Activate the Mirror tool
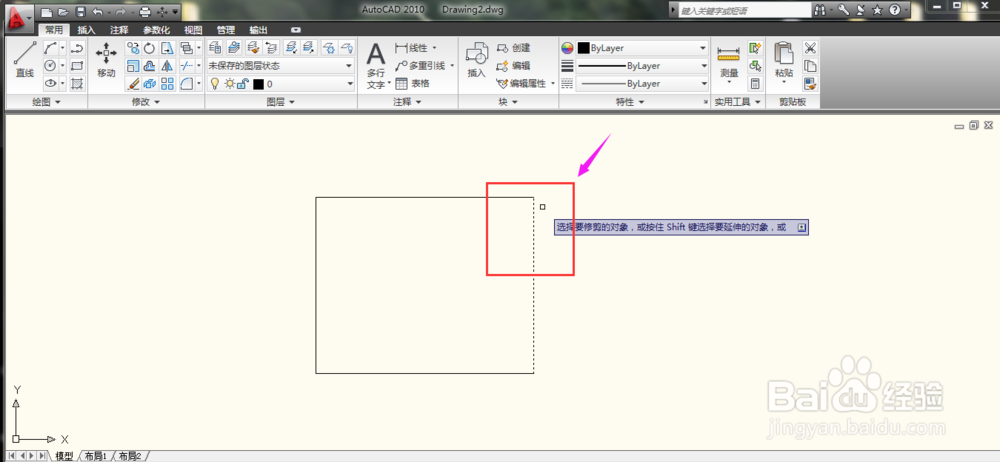Viewport: 1000px width, 462px height. (167, 65)
